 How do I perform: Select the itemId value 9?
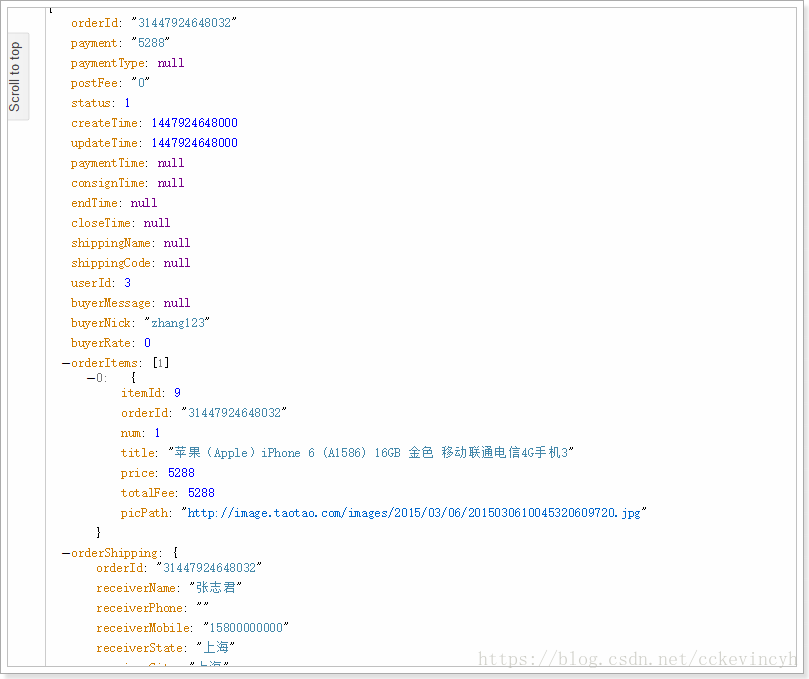click(x=177, y=393)
